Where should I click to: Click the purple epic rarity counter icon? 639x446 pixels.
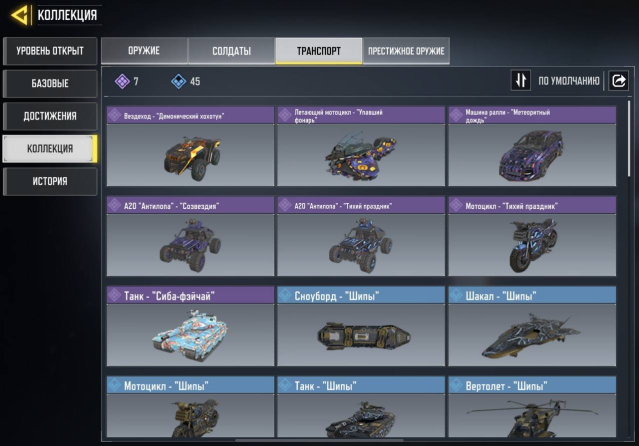coord(122,82)
